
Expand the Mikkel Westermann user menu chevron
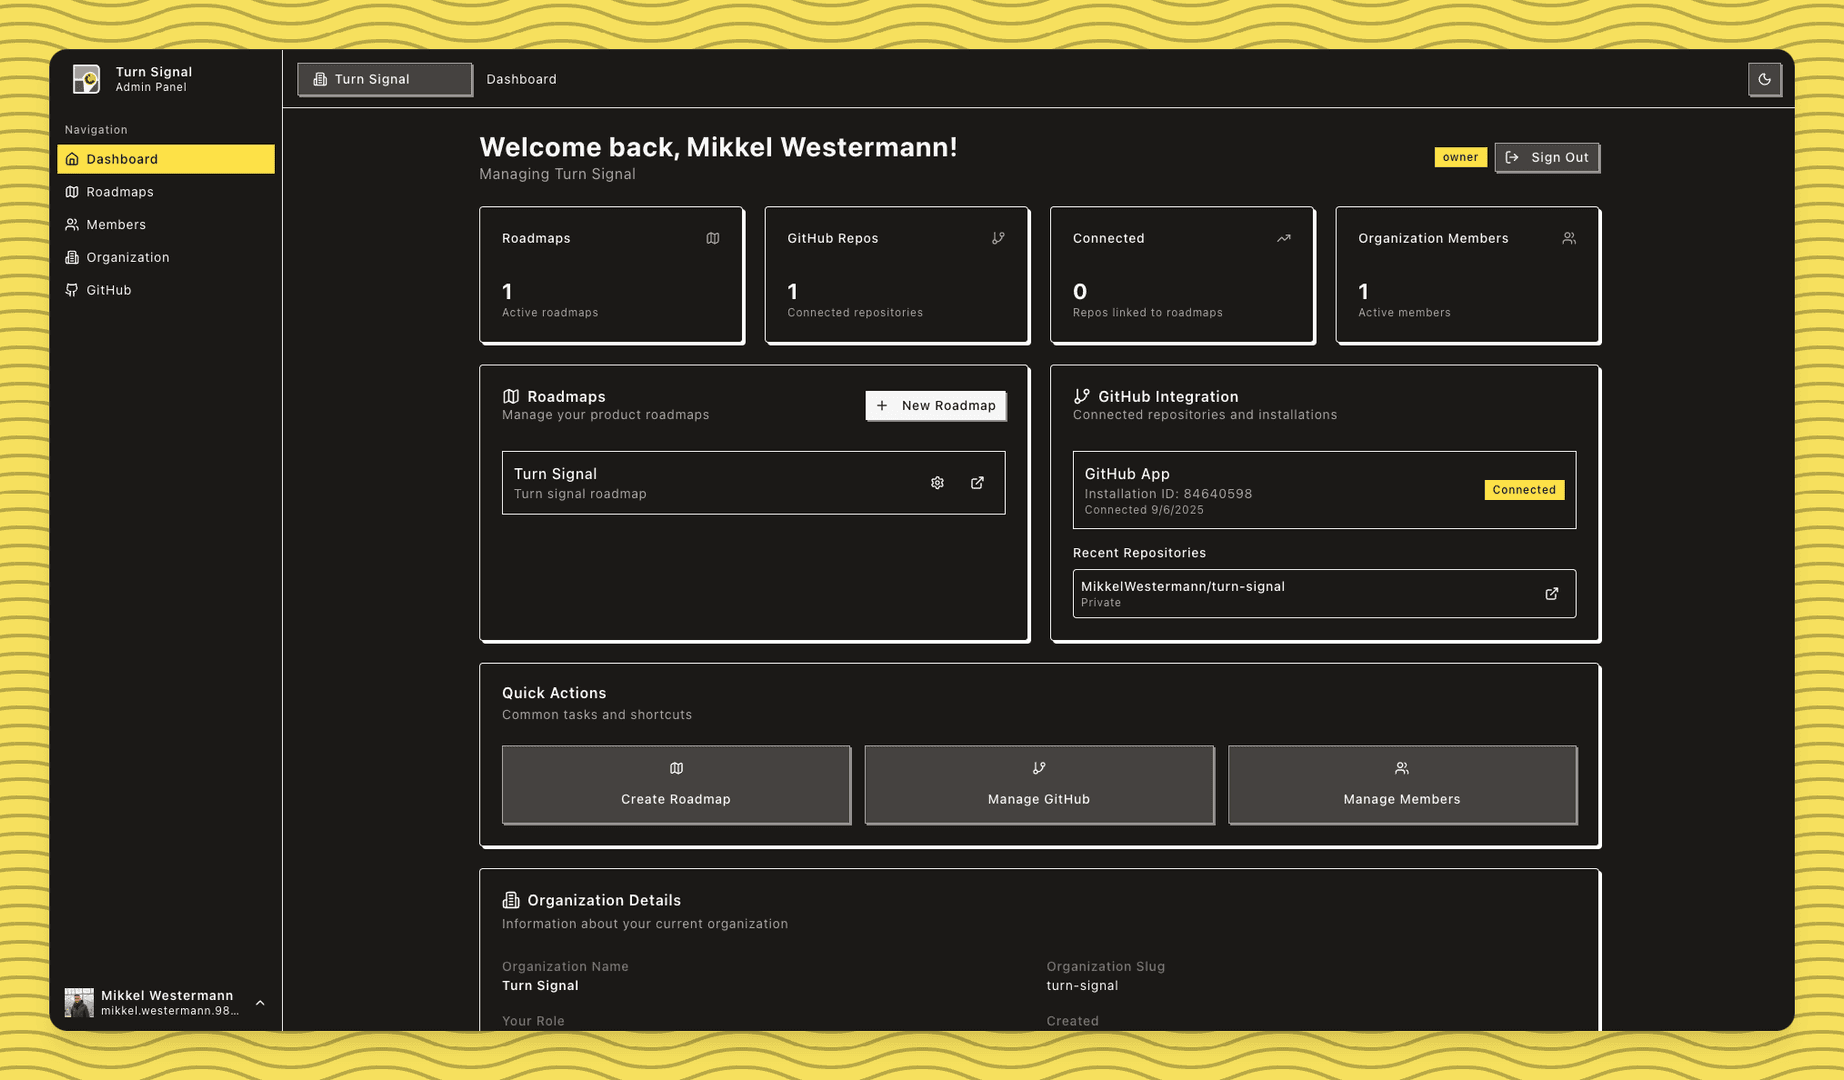click(x=260, y=1003)
